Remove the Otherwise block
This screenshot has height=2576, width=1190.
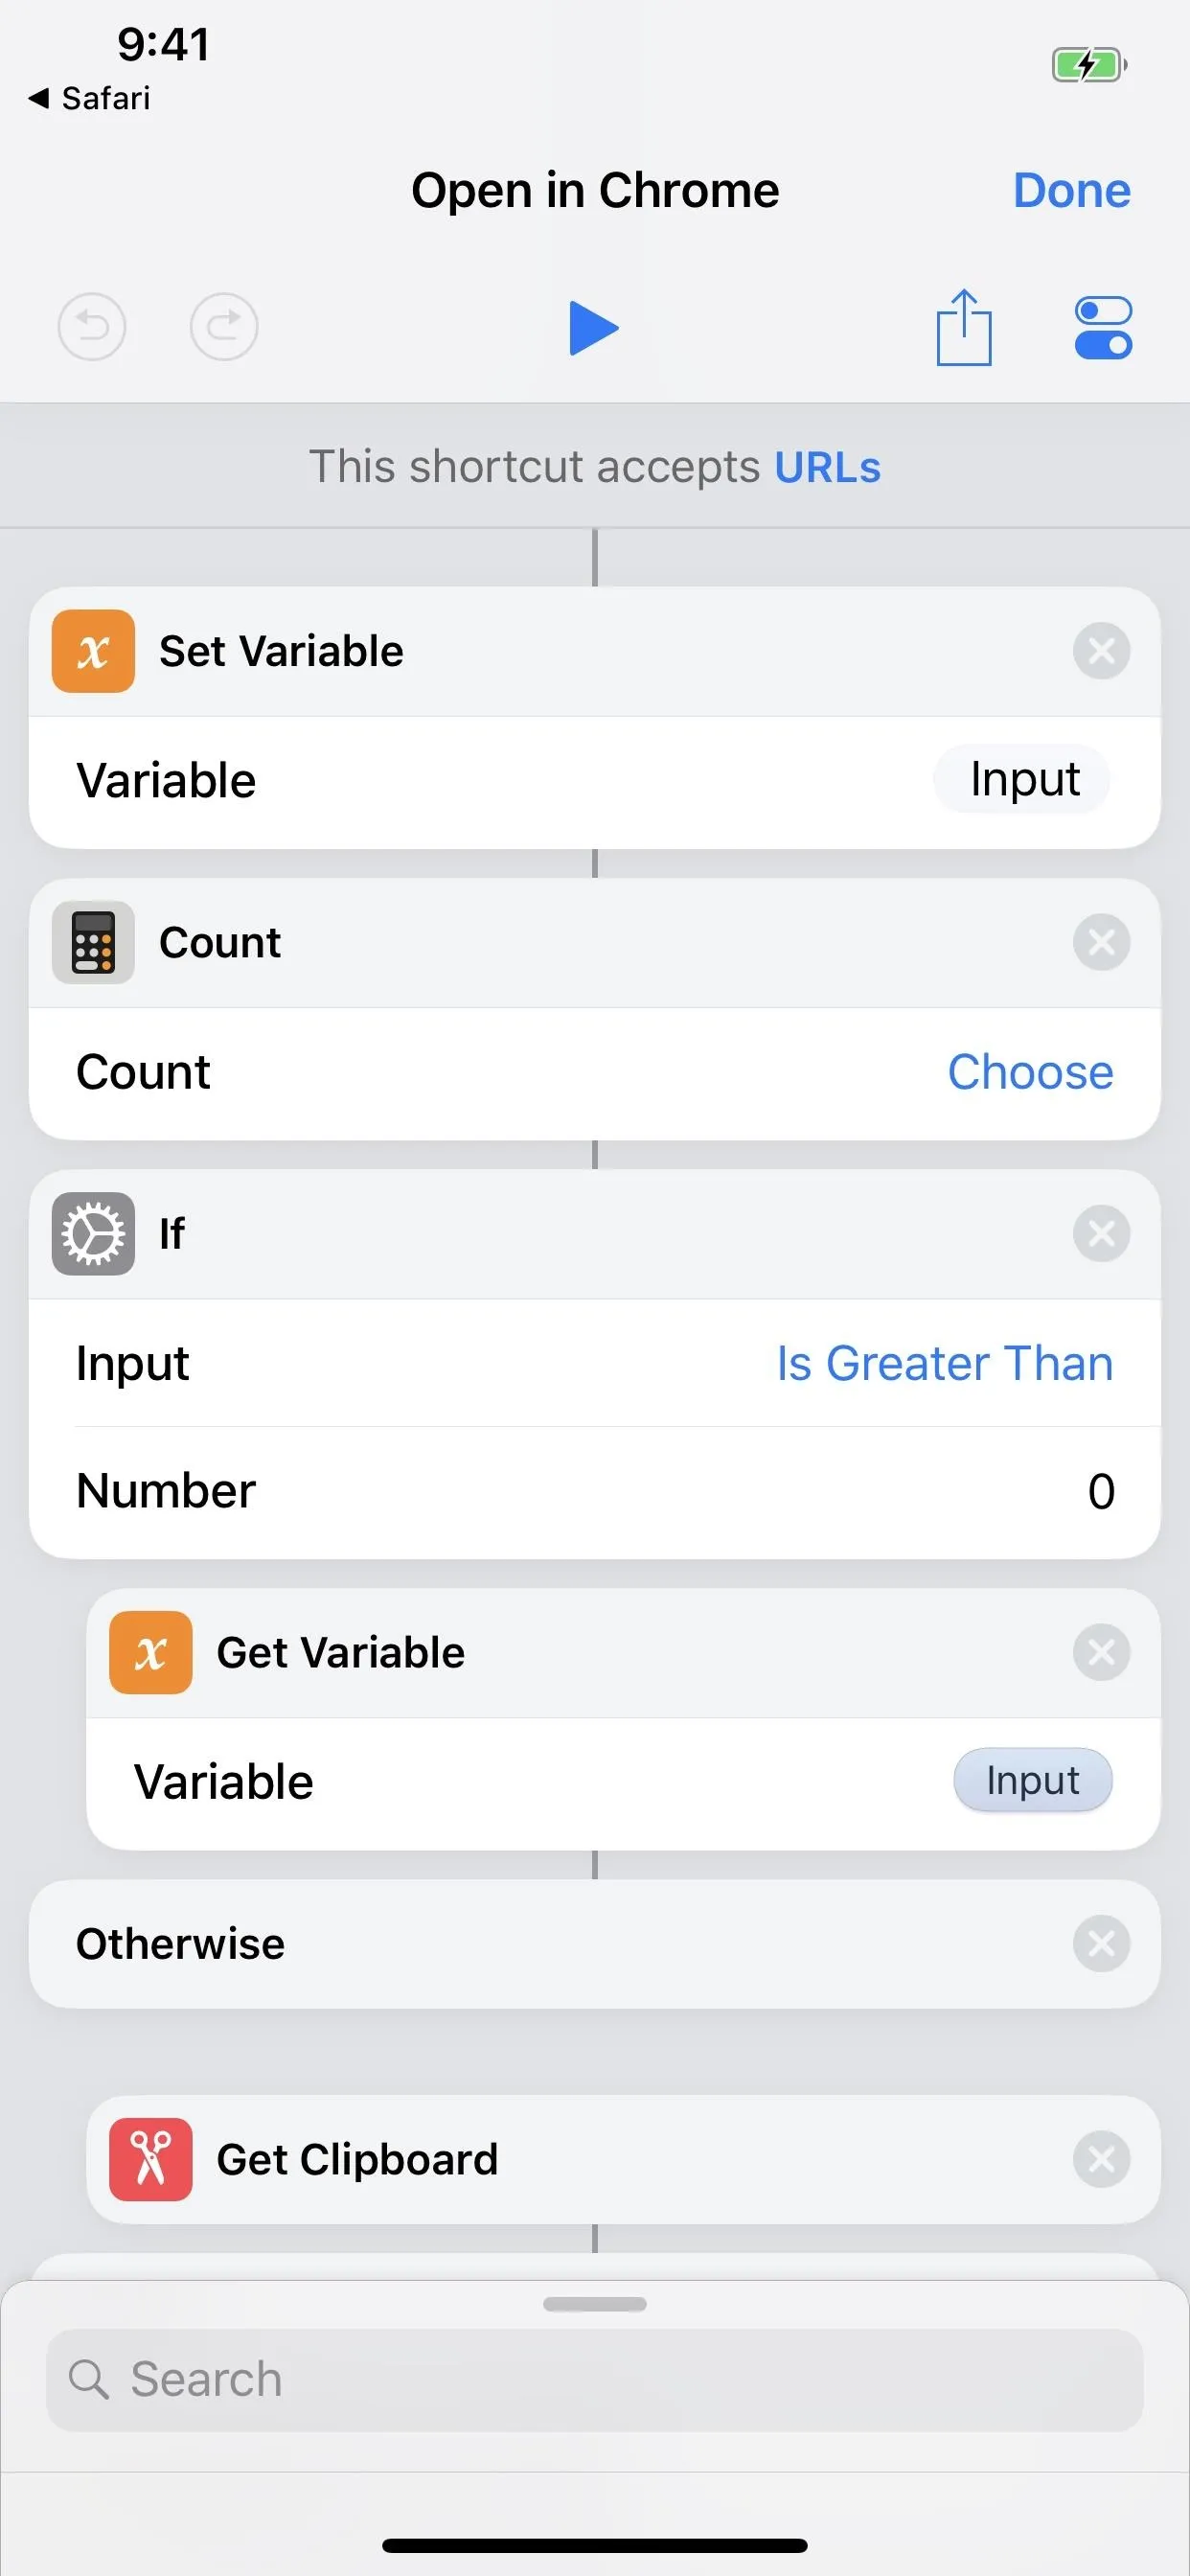click(x=1101, y=1944)
